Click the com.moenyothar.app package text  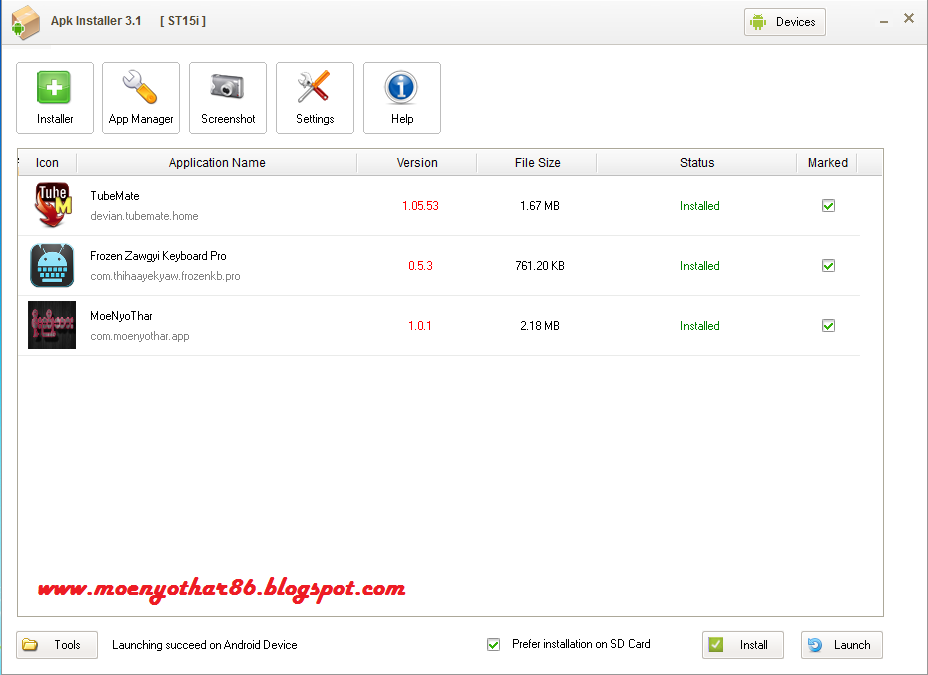[140, 336]
